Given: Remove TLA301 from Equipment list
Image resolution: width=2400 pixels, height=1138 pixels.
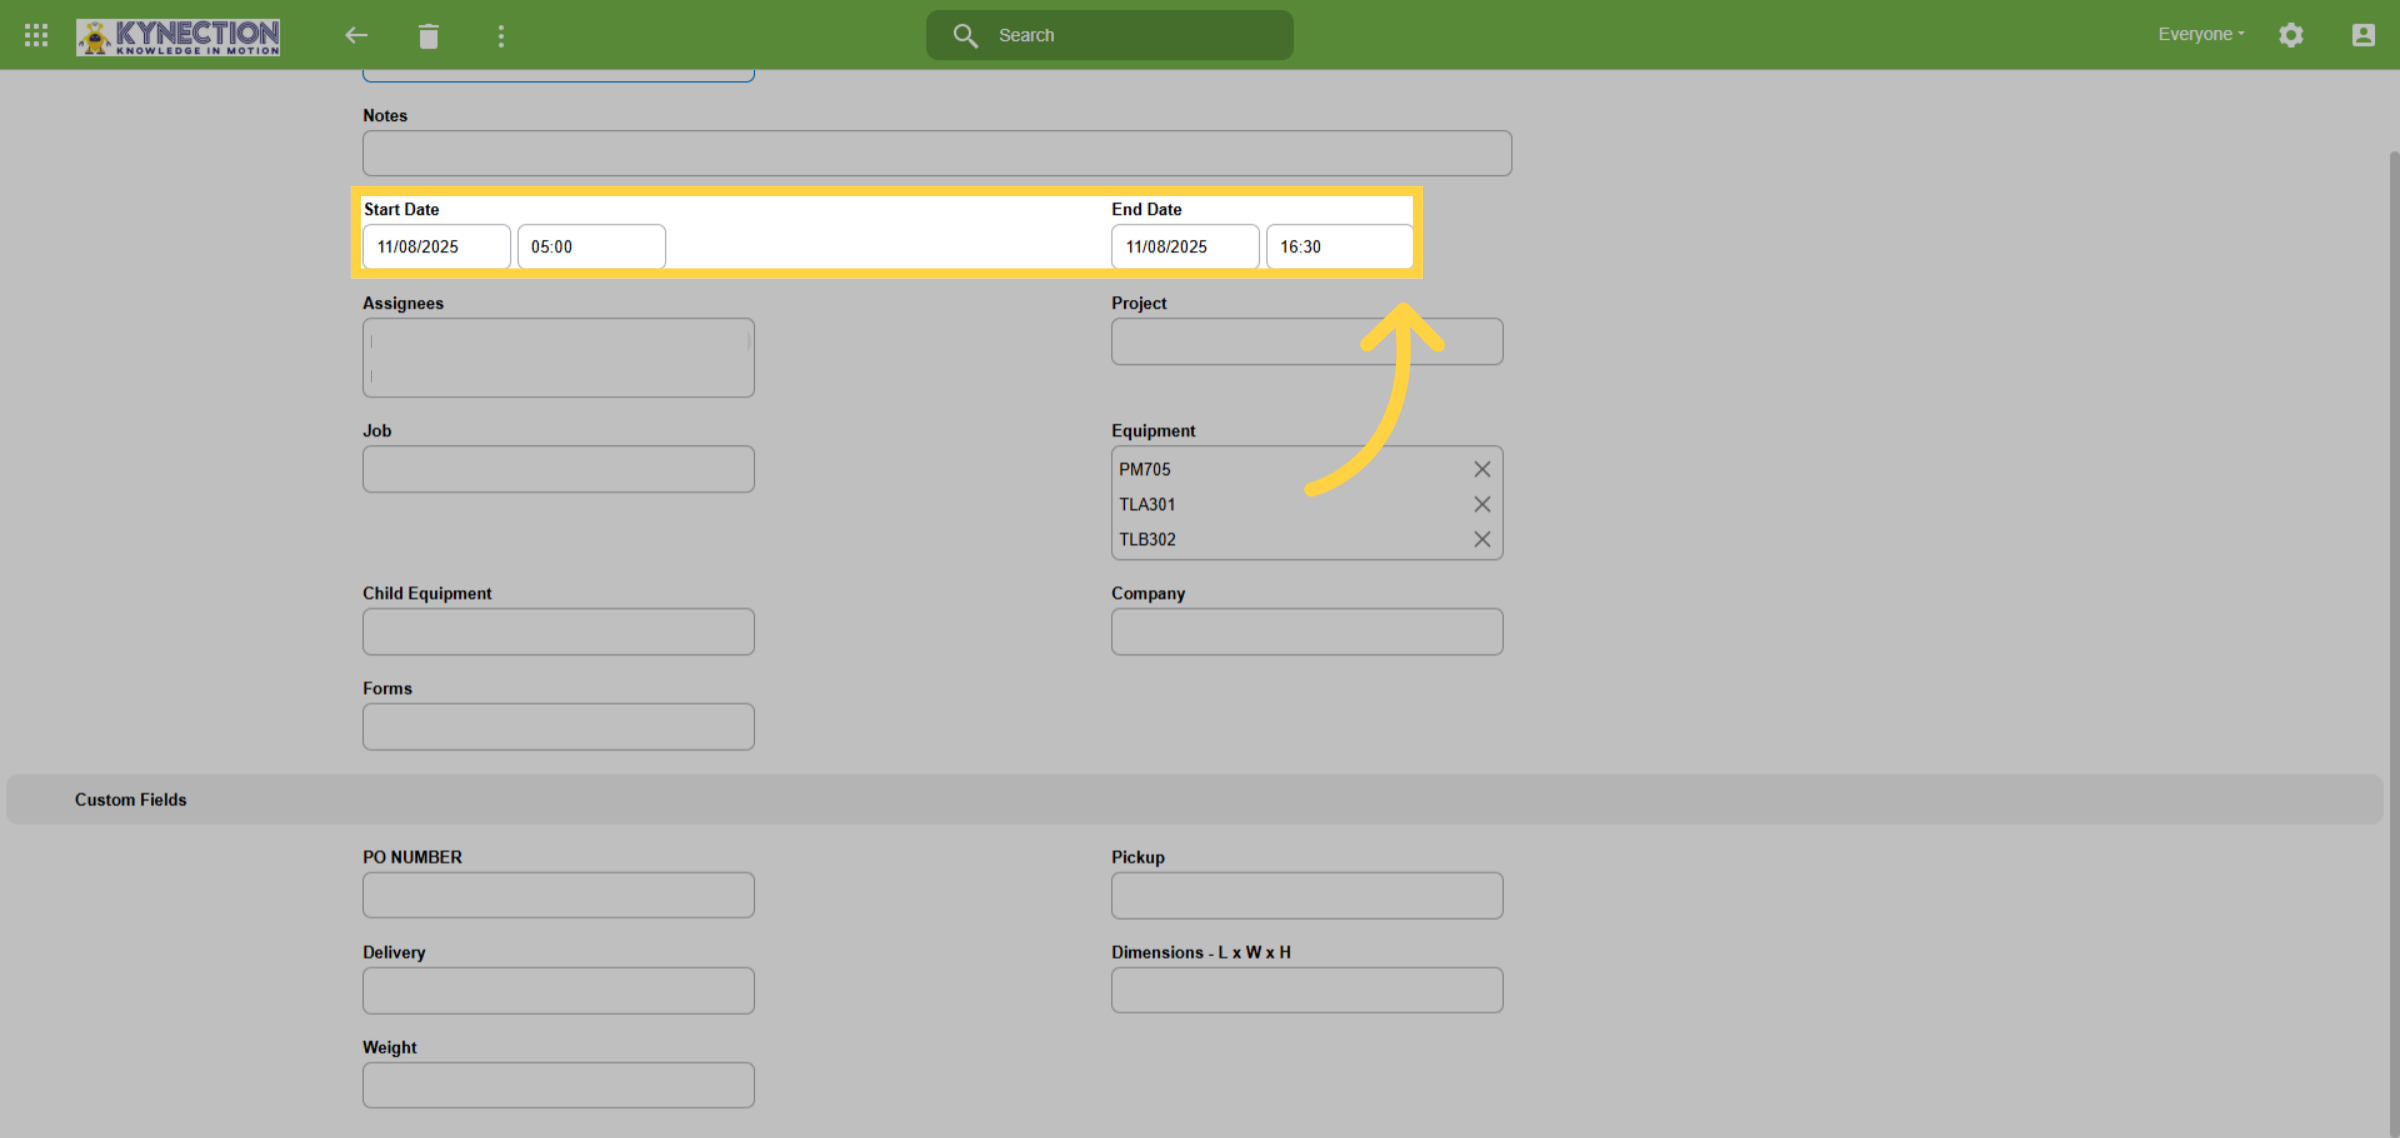Looking at the screenshot, I should pos(1482,504).
